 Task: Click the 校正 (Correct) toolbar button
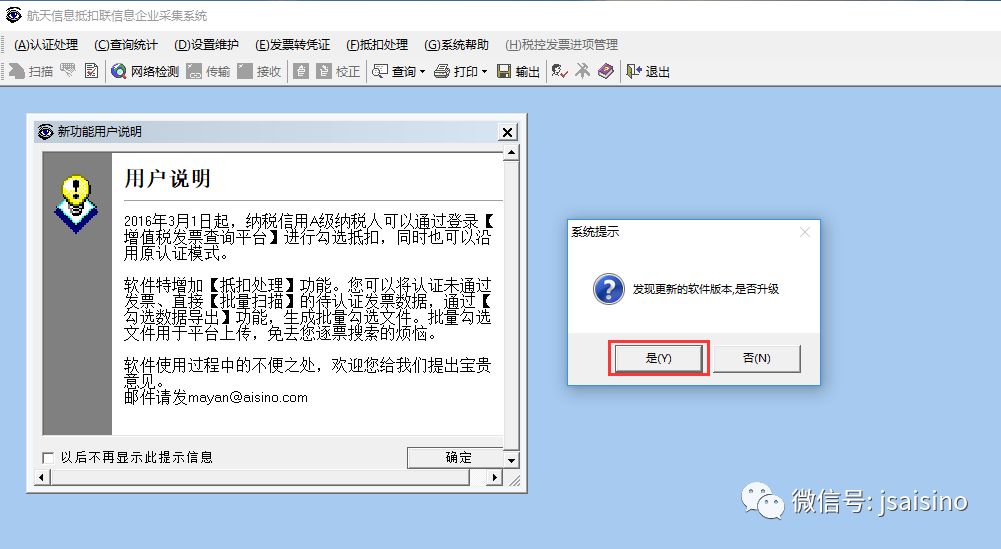[339, 71]
